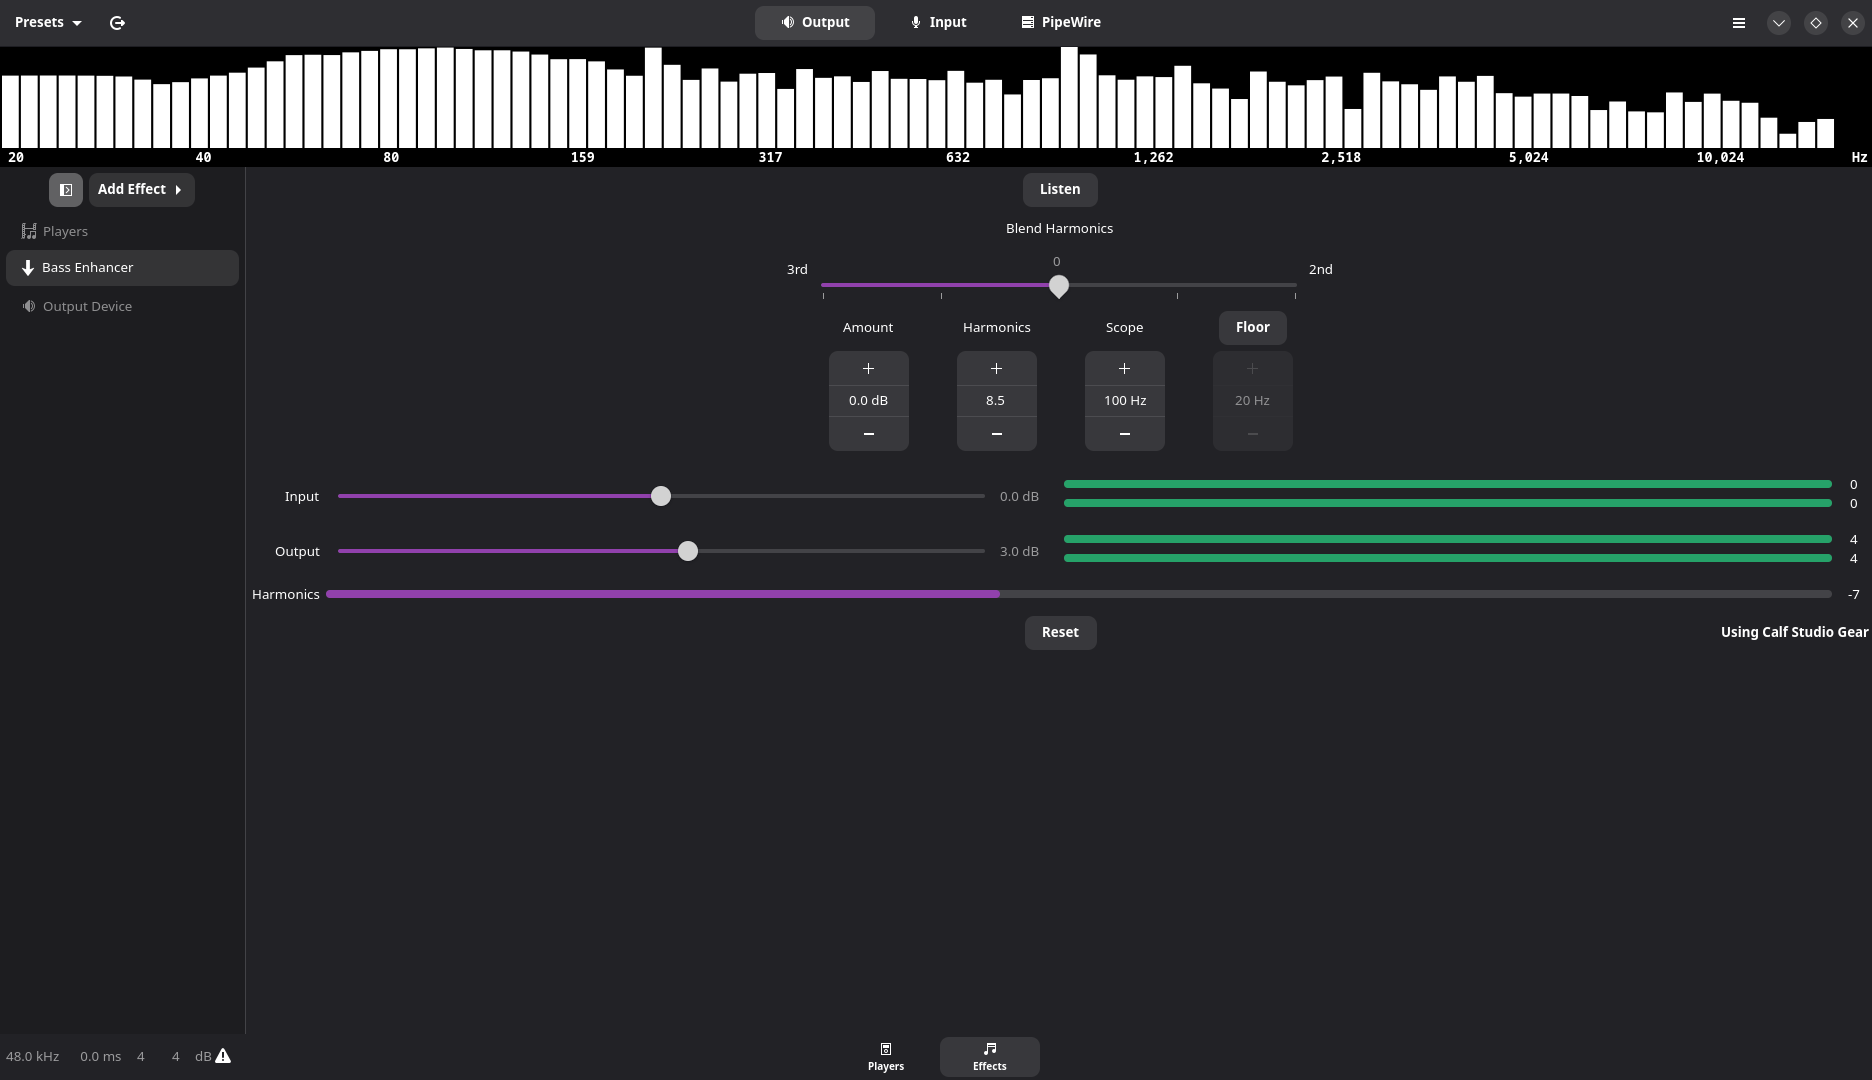Switch to the Players view at bottom
The image size is (1872, 1080).
(885, 1056)
